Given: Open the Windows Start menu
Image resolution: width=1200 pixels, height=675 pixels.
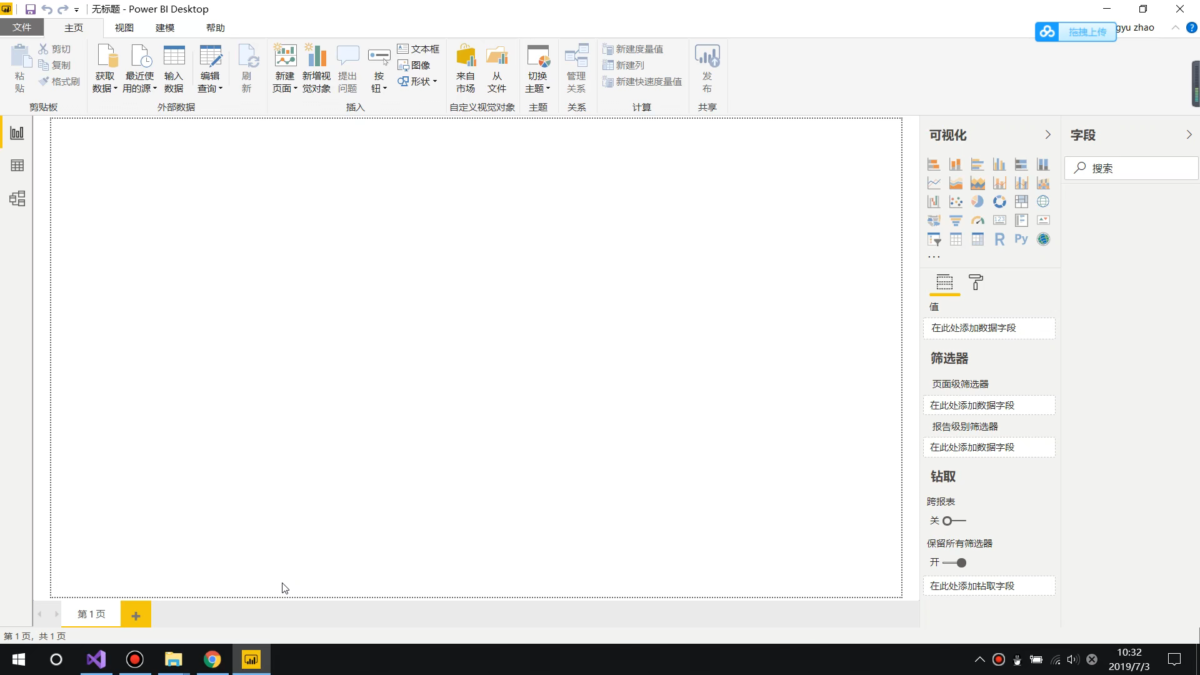Looking at the screenshot, I should [x=18, y=659].
